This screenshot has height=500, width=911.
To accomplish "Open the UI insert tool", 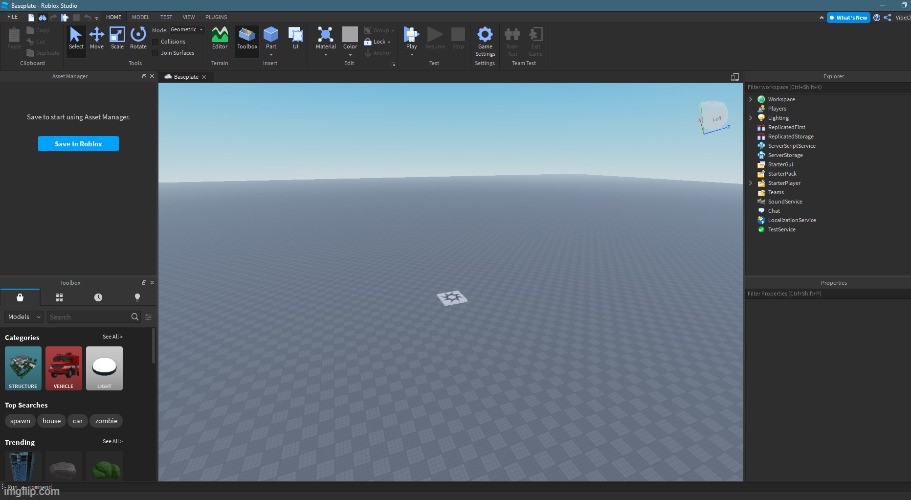I will [295, 38].
